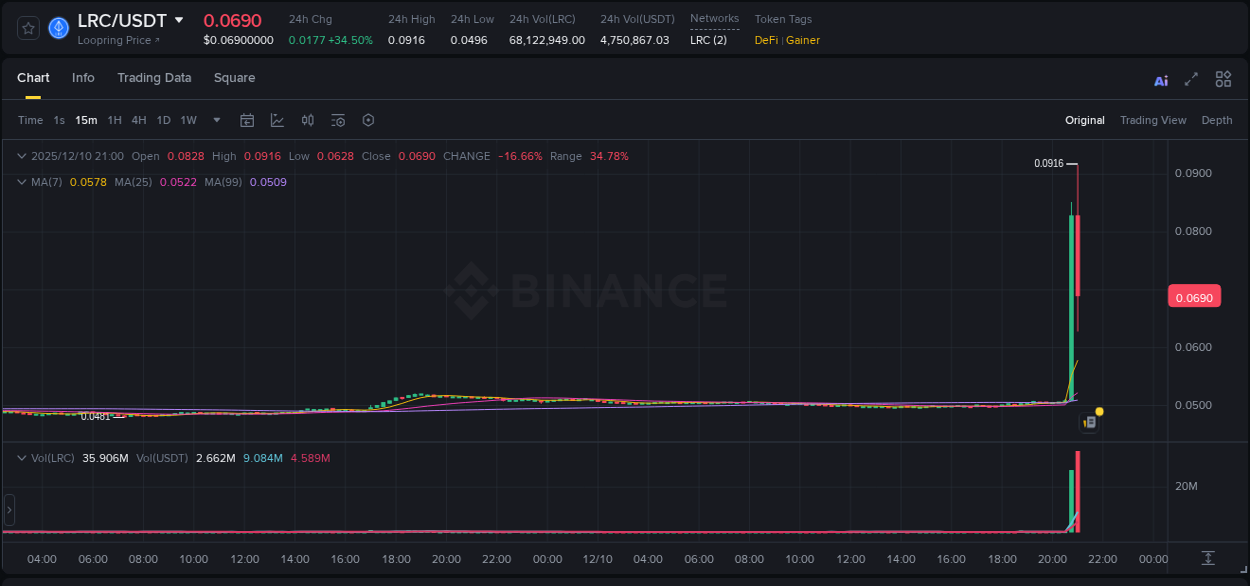Screen dimensions: 1250x586
Task: Open the LRC/USDT pair selector dropdown
Action: tap(179, 19)
